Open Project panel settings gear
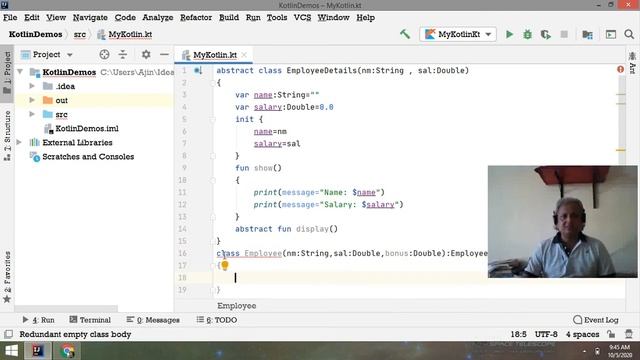640x360 pixels. point(146,54)
